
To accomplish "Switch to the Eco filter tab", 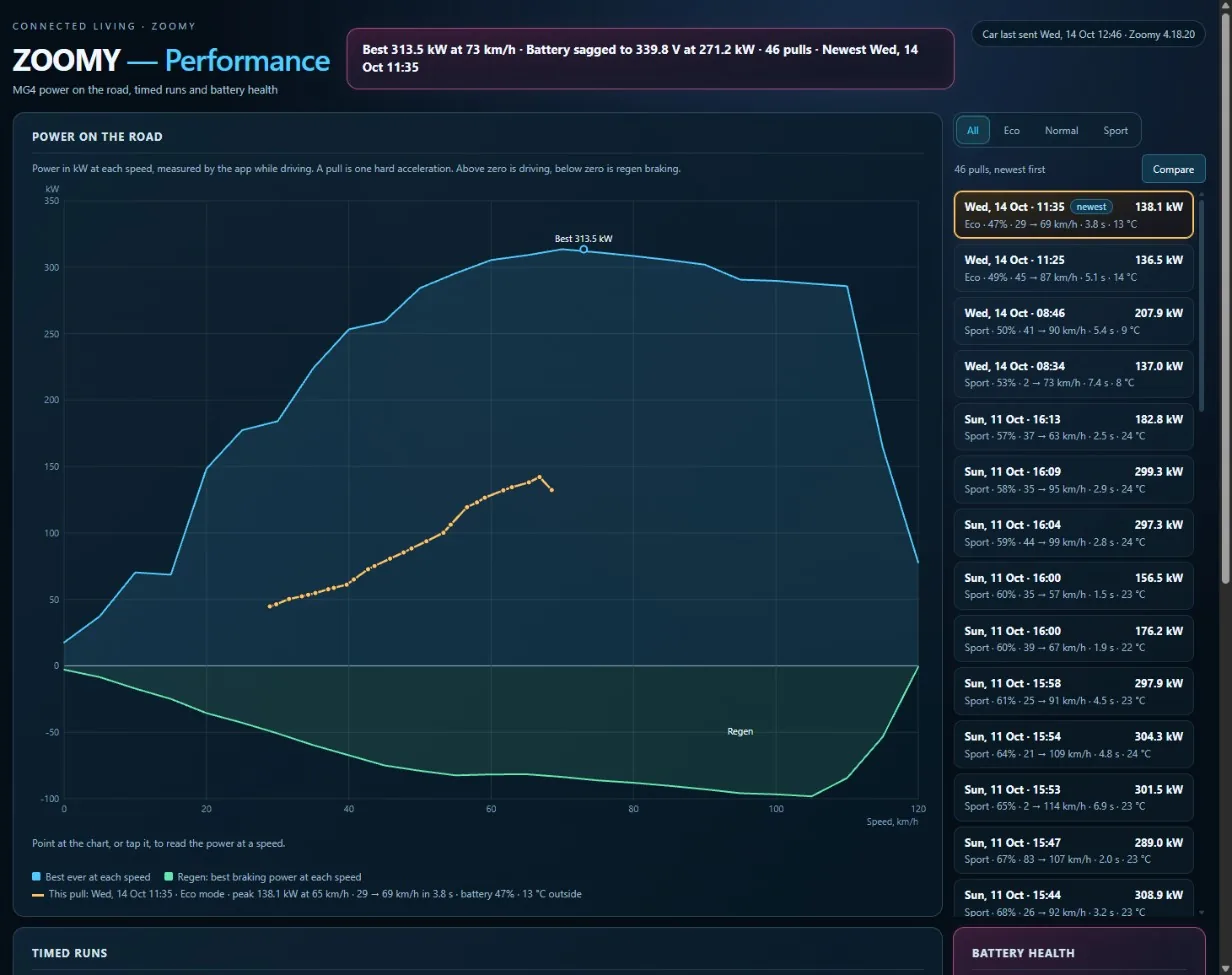I will click(1012, 130).
